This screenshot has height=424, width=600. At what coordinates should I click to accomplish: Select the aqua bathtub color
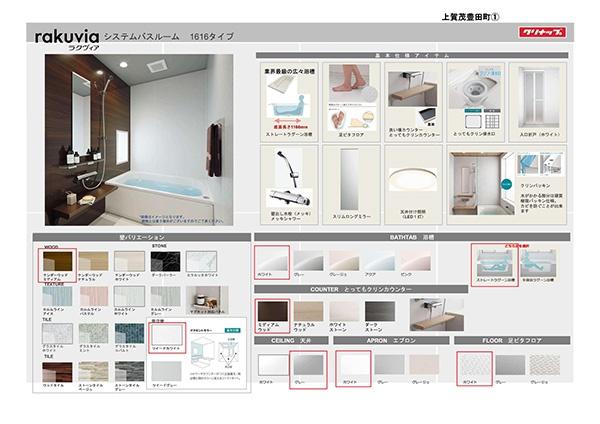pyautogui.click(x=380, y=262)
